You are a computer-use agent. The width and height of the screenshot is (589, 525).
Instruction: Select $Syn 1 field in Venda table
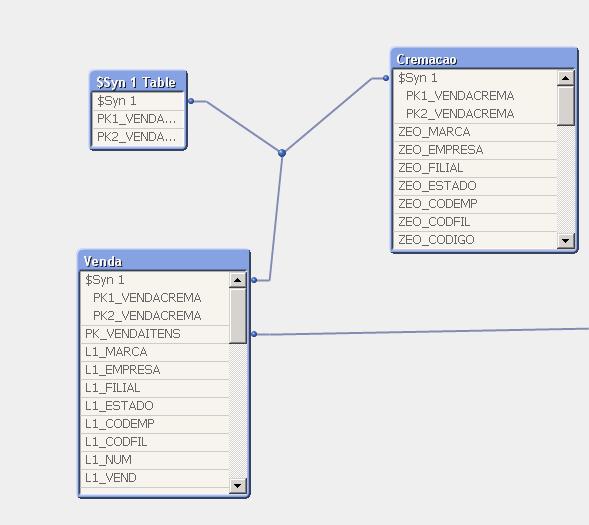click(155, 280)
